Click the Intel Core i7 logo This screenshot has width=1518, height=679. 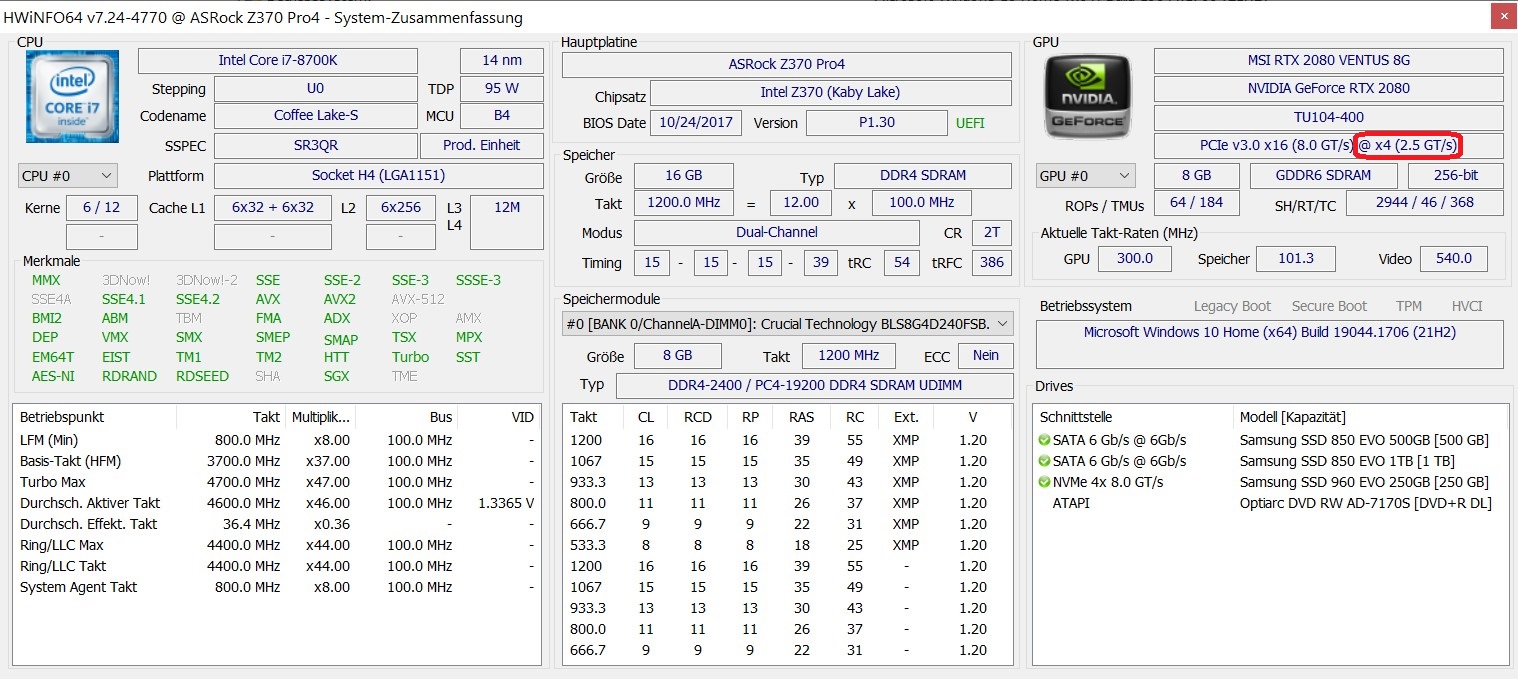(72, 98)
